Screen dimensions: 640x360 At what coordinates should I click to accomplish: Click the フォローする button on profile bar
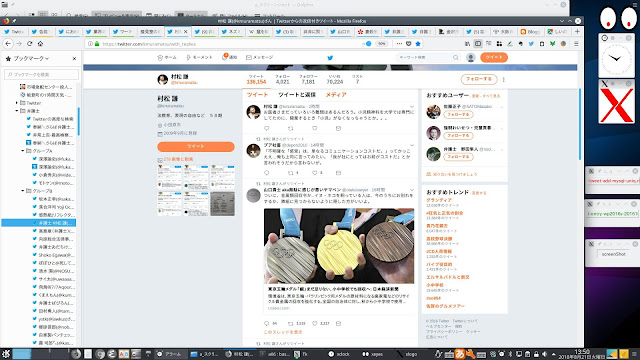[x=479, y=79]
